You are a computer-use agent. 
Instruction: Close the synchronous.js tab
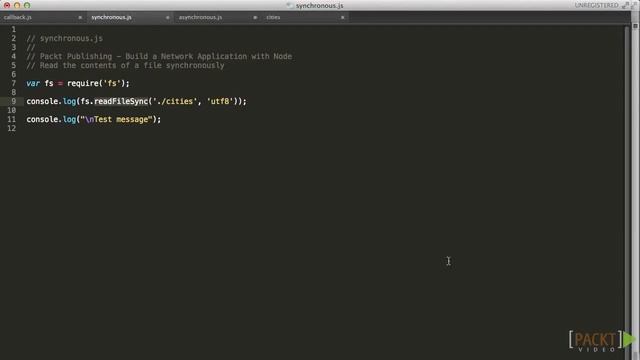(x=167, y=18)
